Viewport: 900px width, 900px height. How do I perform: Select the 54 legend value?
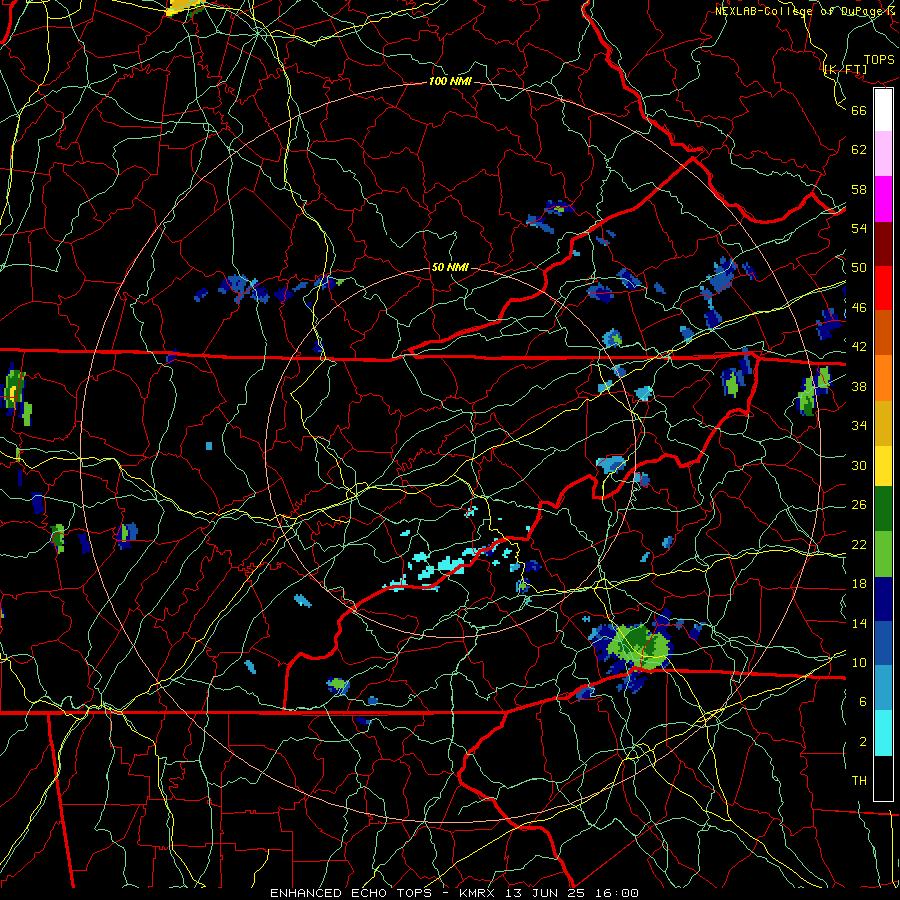(859, 228)
